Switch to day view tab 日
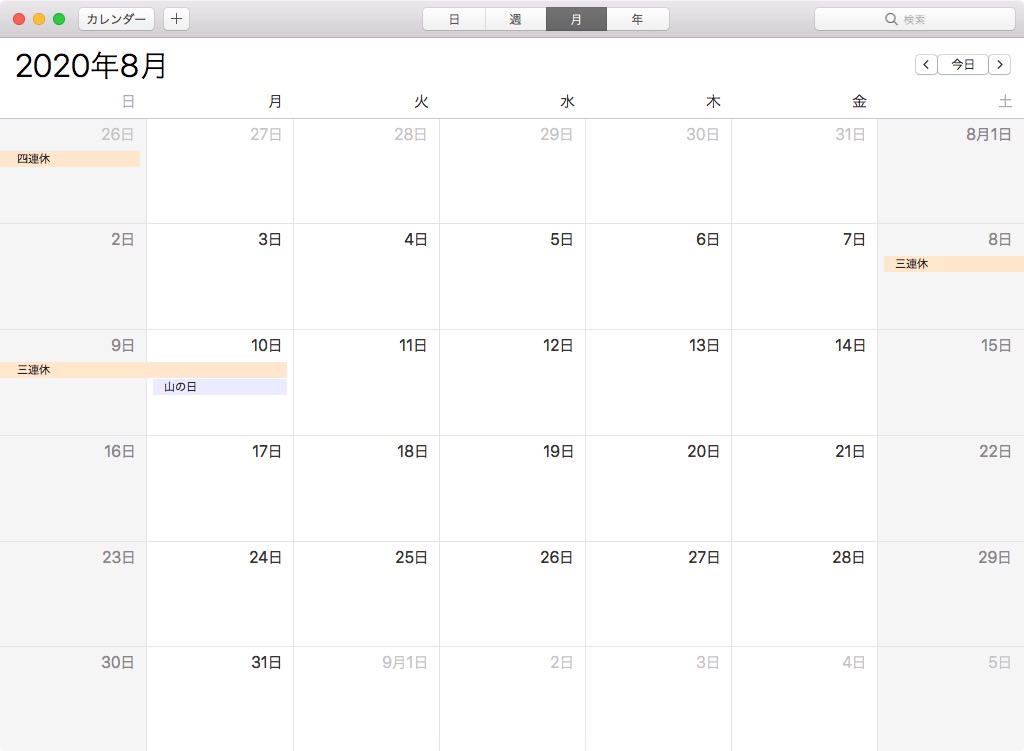 click(454, 19)
